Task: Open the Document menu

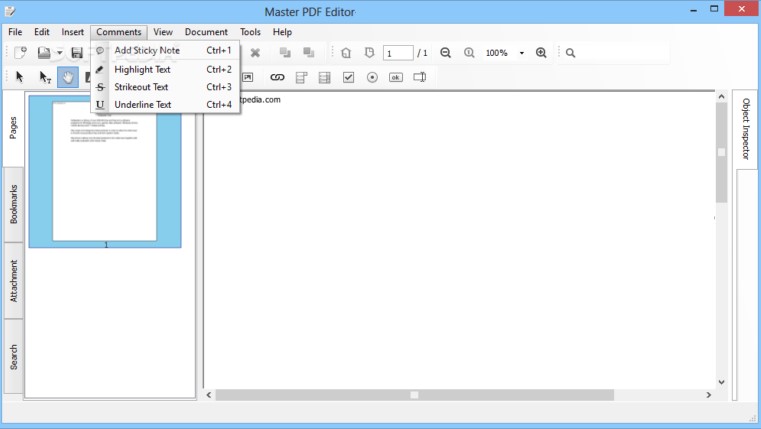Action: 206,32
